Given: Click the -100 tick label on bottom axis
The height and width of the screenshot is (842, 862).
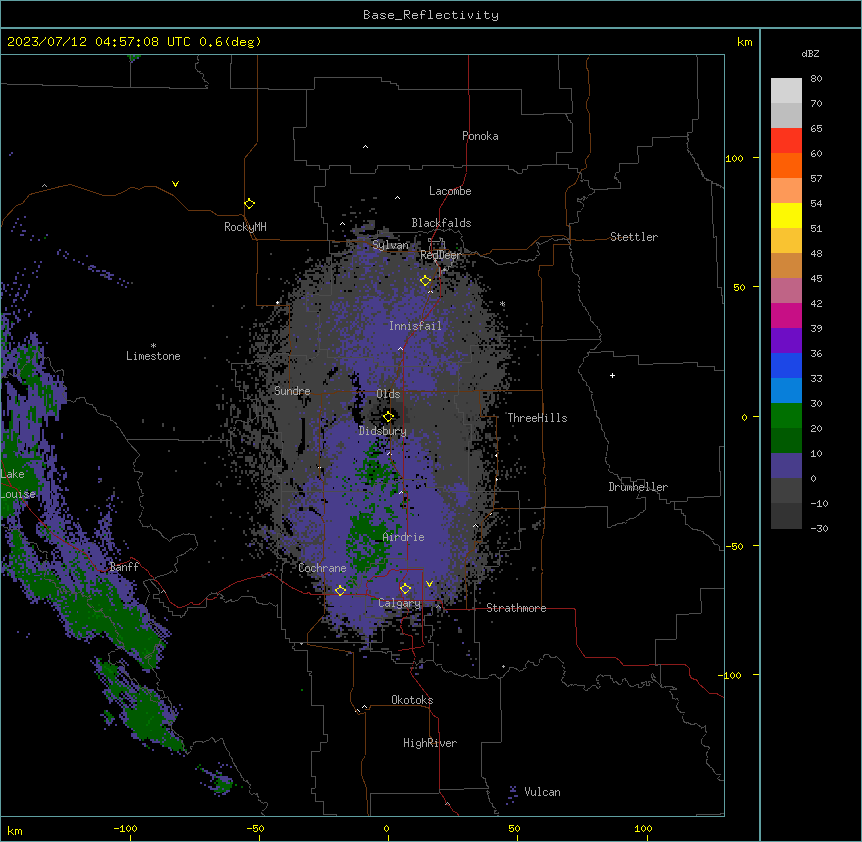Looking at the screenshot, I should point(125,828).
